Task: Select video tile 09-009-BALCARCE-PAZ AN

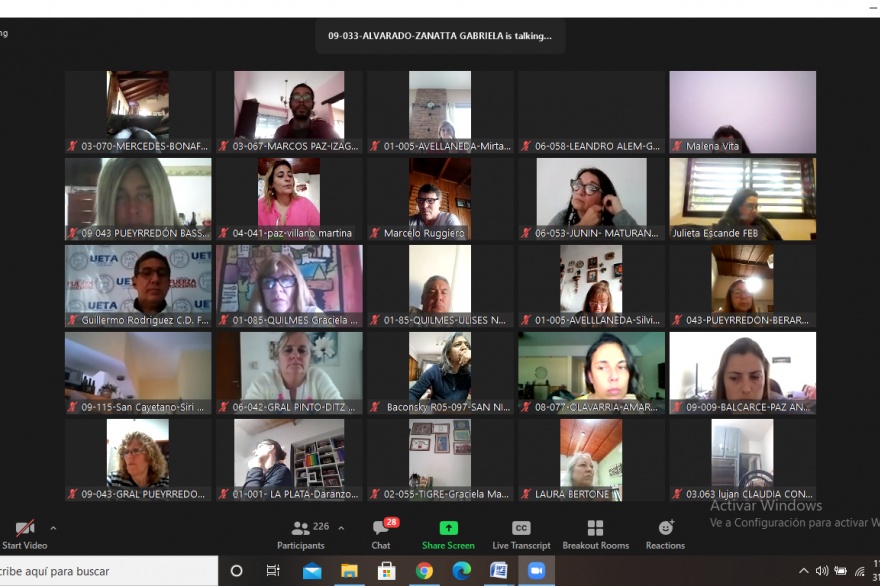Action: click(742, 373)
